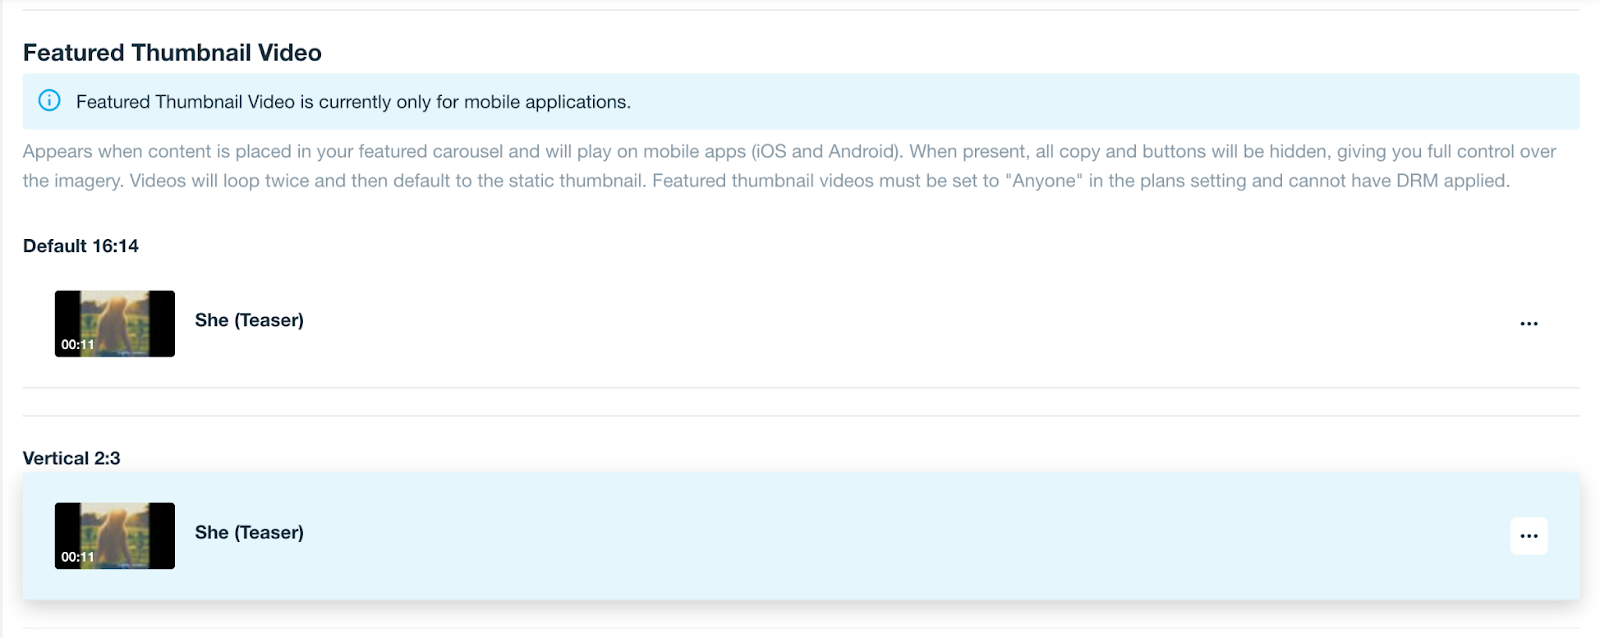Click the empty right side of the blue banner
The height and width of the screenshot is (638, 1600).
(1200, 102)
